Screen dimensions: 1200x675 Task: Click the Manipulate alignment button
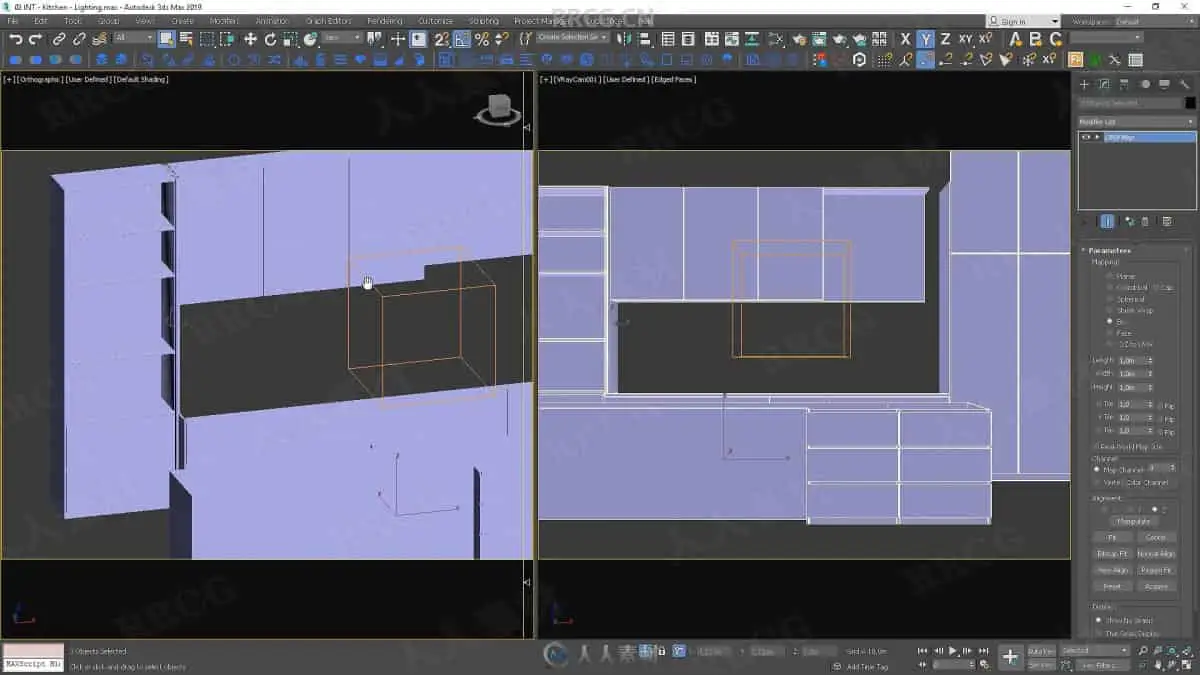pyautogui.click(x=1133, y=521)
